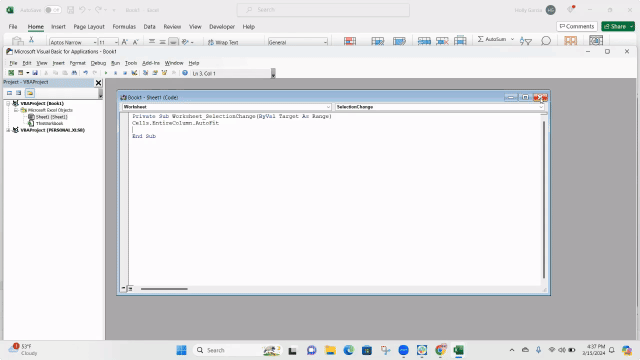The width and height of the screenshot is (640, 360).
Task: Click the Find & Select magnifier icon in ribbon
Action: (546, 41)
